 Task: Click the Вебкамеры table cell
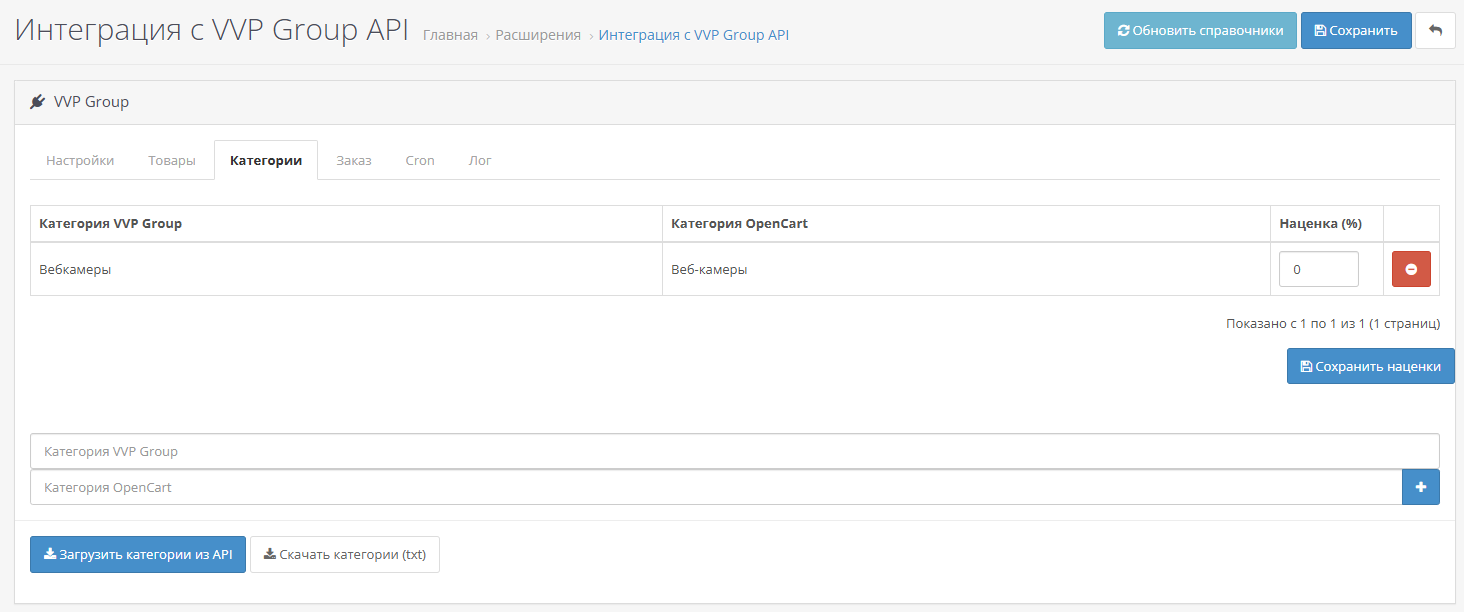(346, 269)
